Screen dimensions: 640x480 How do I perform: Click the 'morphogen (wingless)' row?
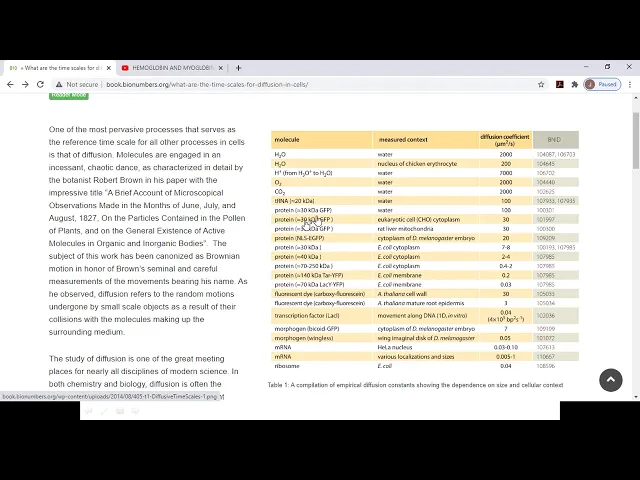(424, 338)
